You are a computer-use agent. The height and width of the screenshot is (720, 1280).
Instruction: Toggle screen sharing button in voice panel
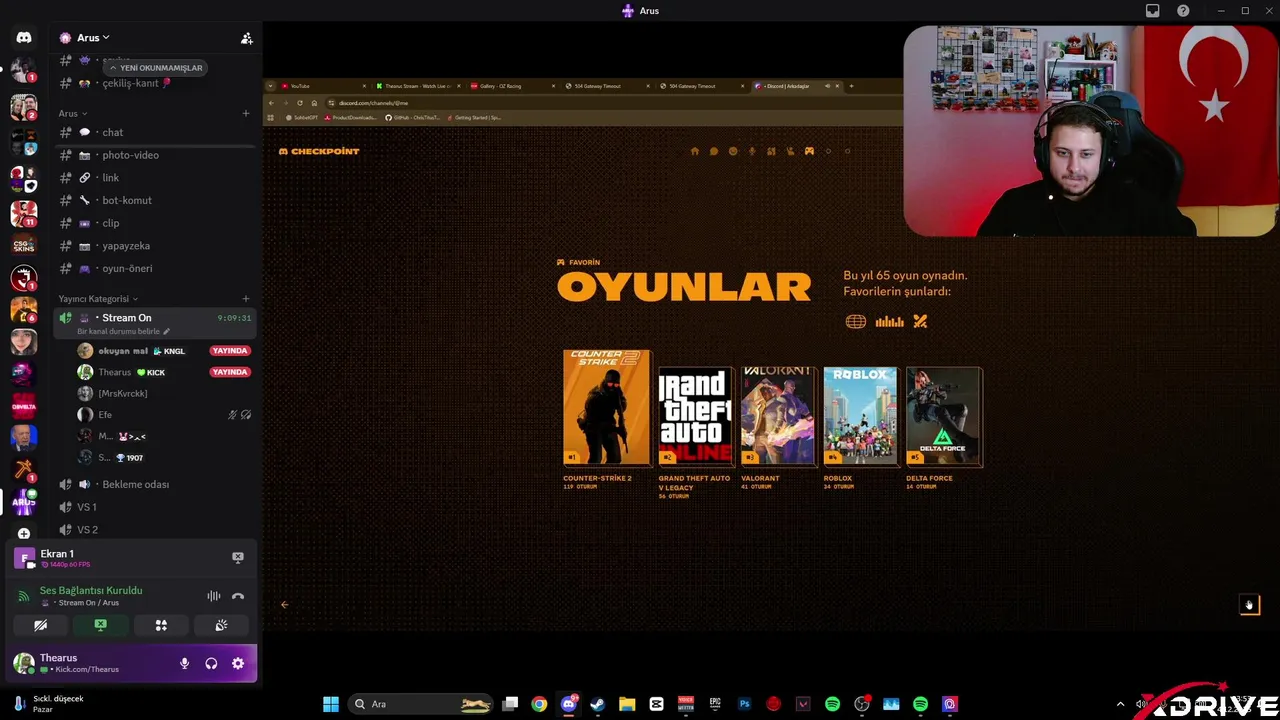point(100,625)
